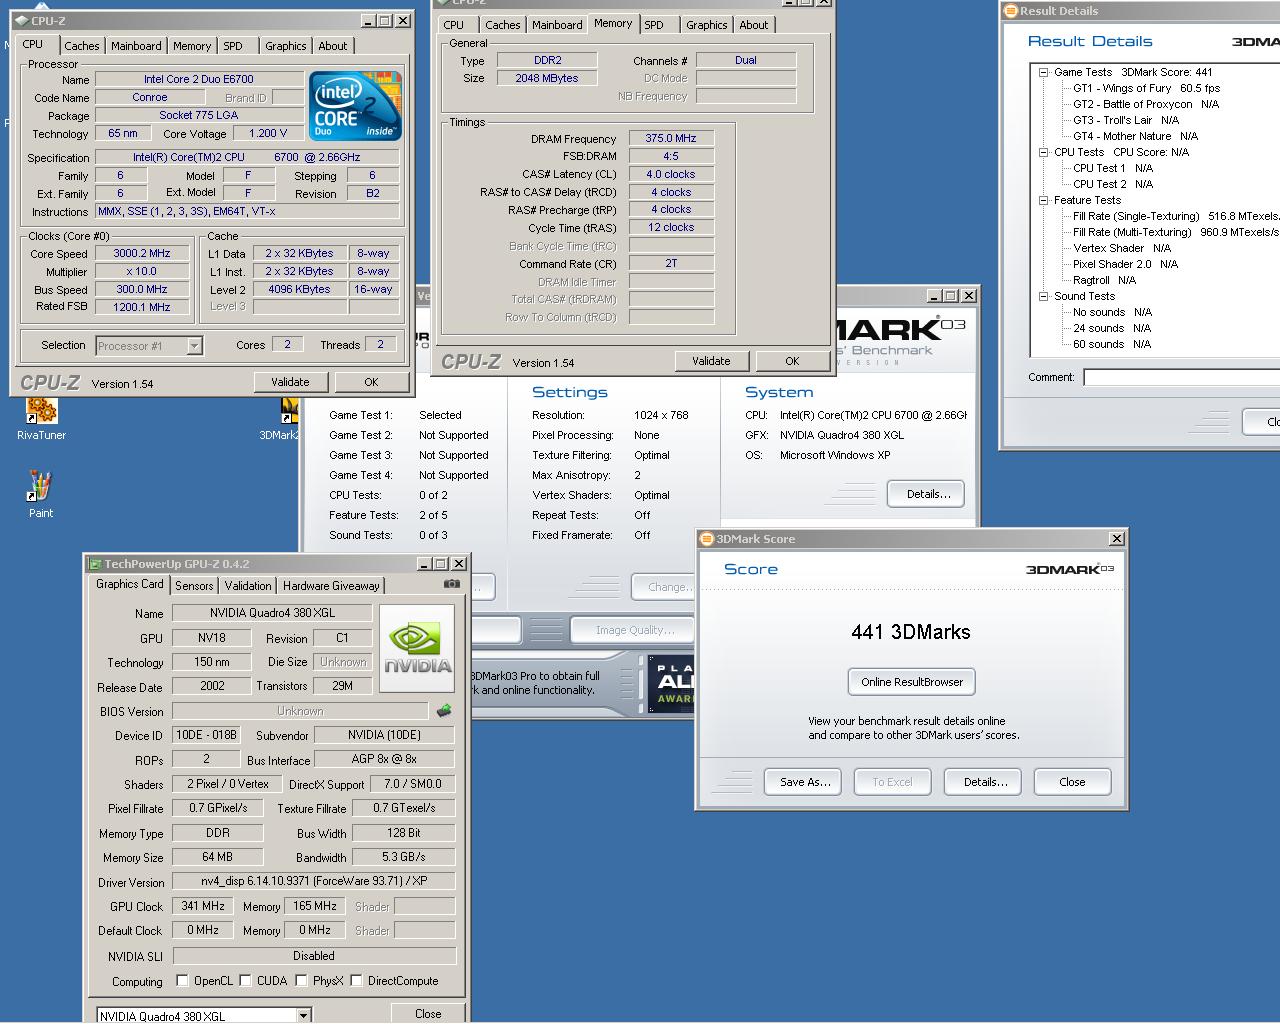
Task: Click the Driver Version field in GPU-Z
Action: [314, 881]
